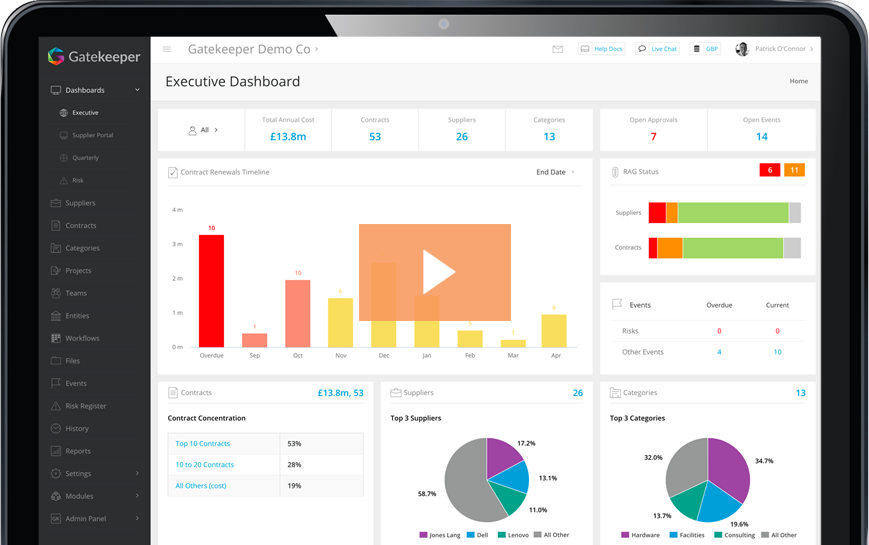Click the Gatekeeper logo

94,57
